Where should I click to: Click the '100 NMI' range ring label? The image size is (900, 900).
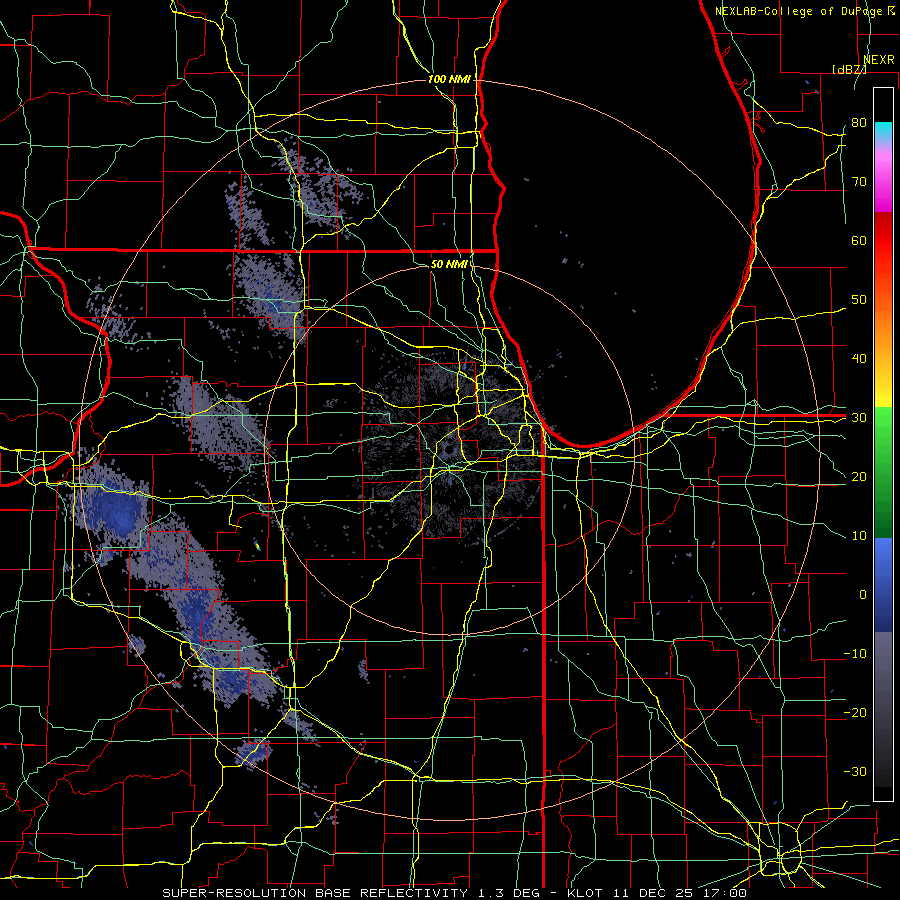(449, 79)
